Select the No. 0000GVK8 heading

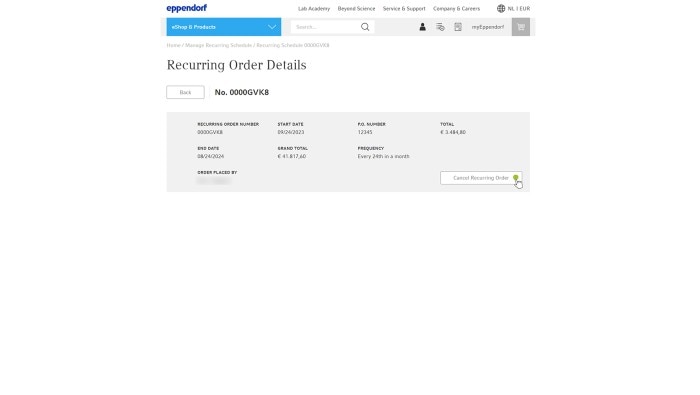[242, 92]
